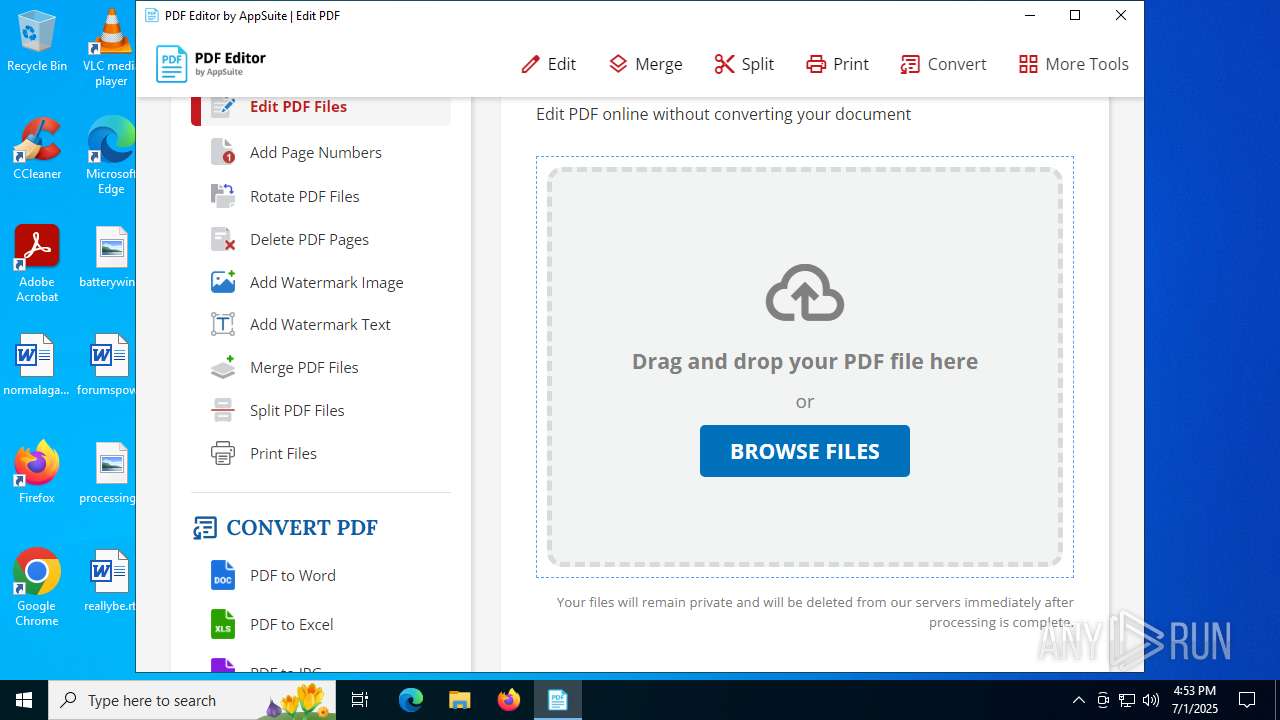Click the Merge PDF Files stack icon
Screen dimensions: 1280x720
[x=223, y=367]
